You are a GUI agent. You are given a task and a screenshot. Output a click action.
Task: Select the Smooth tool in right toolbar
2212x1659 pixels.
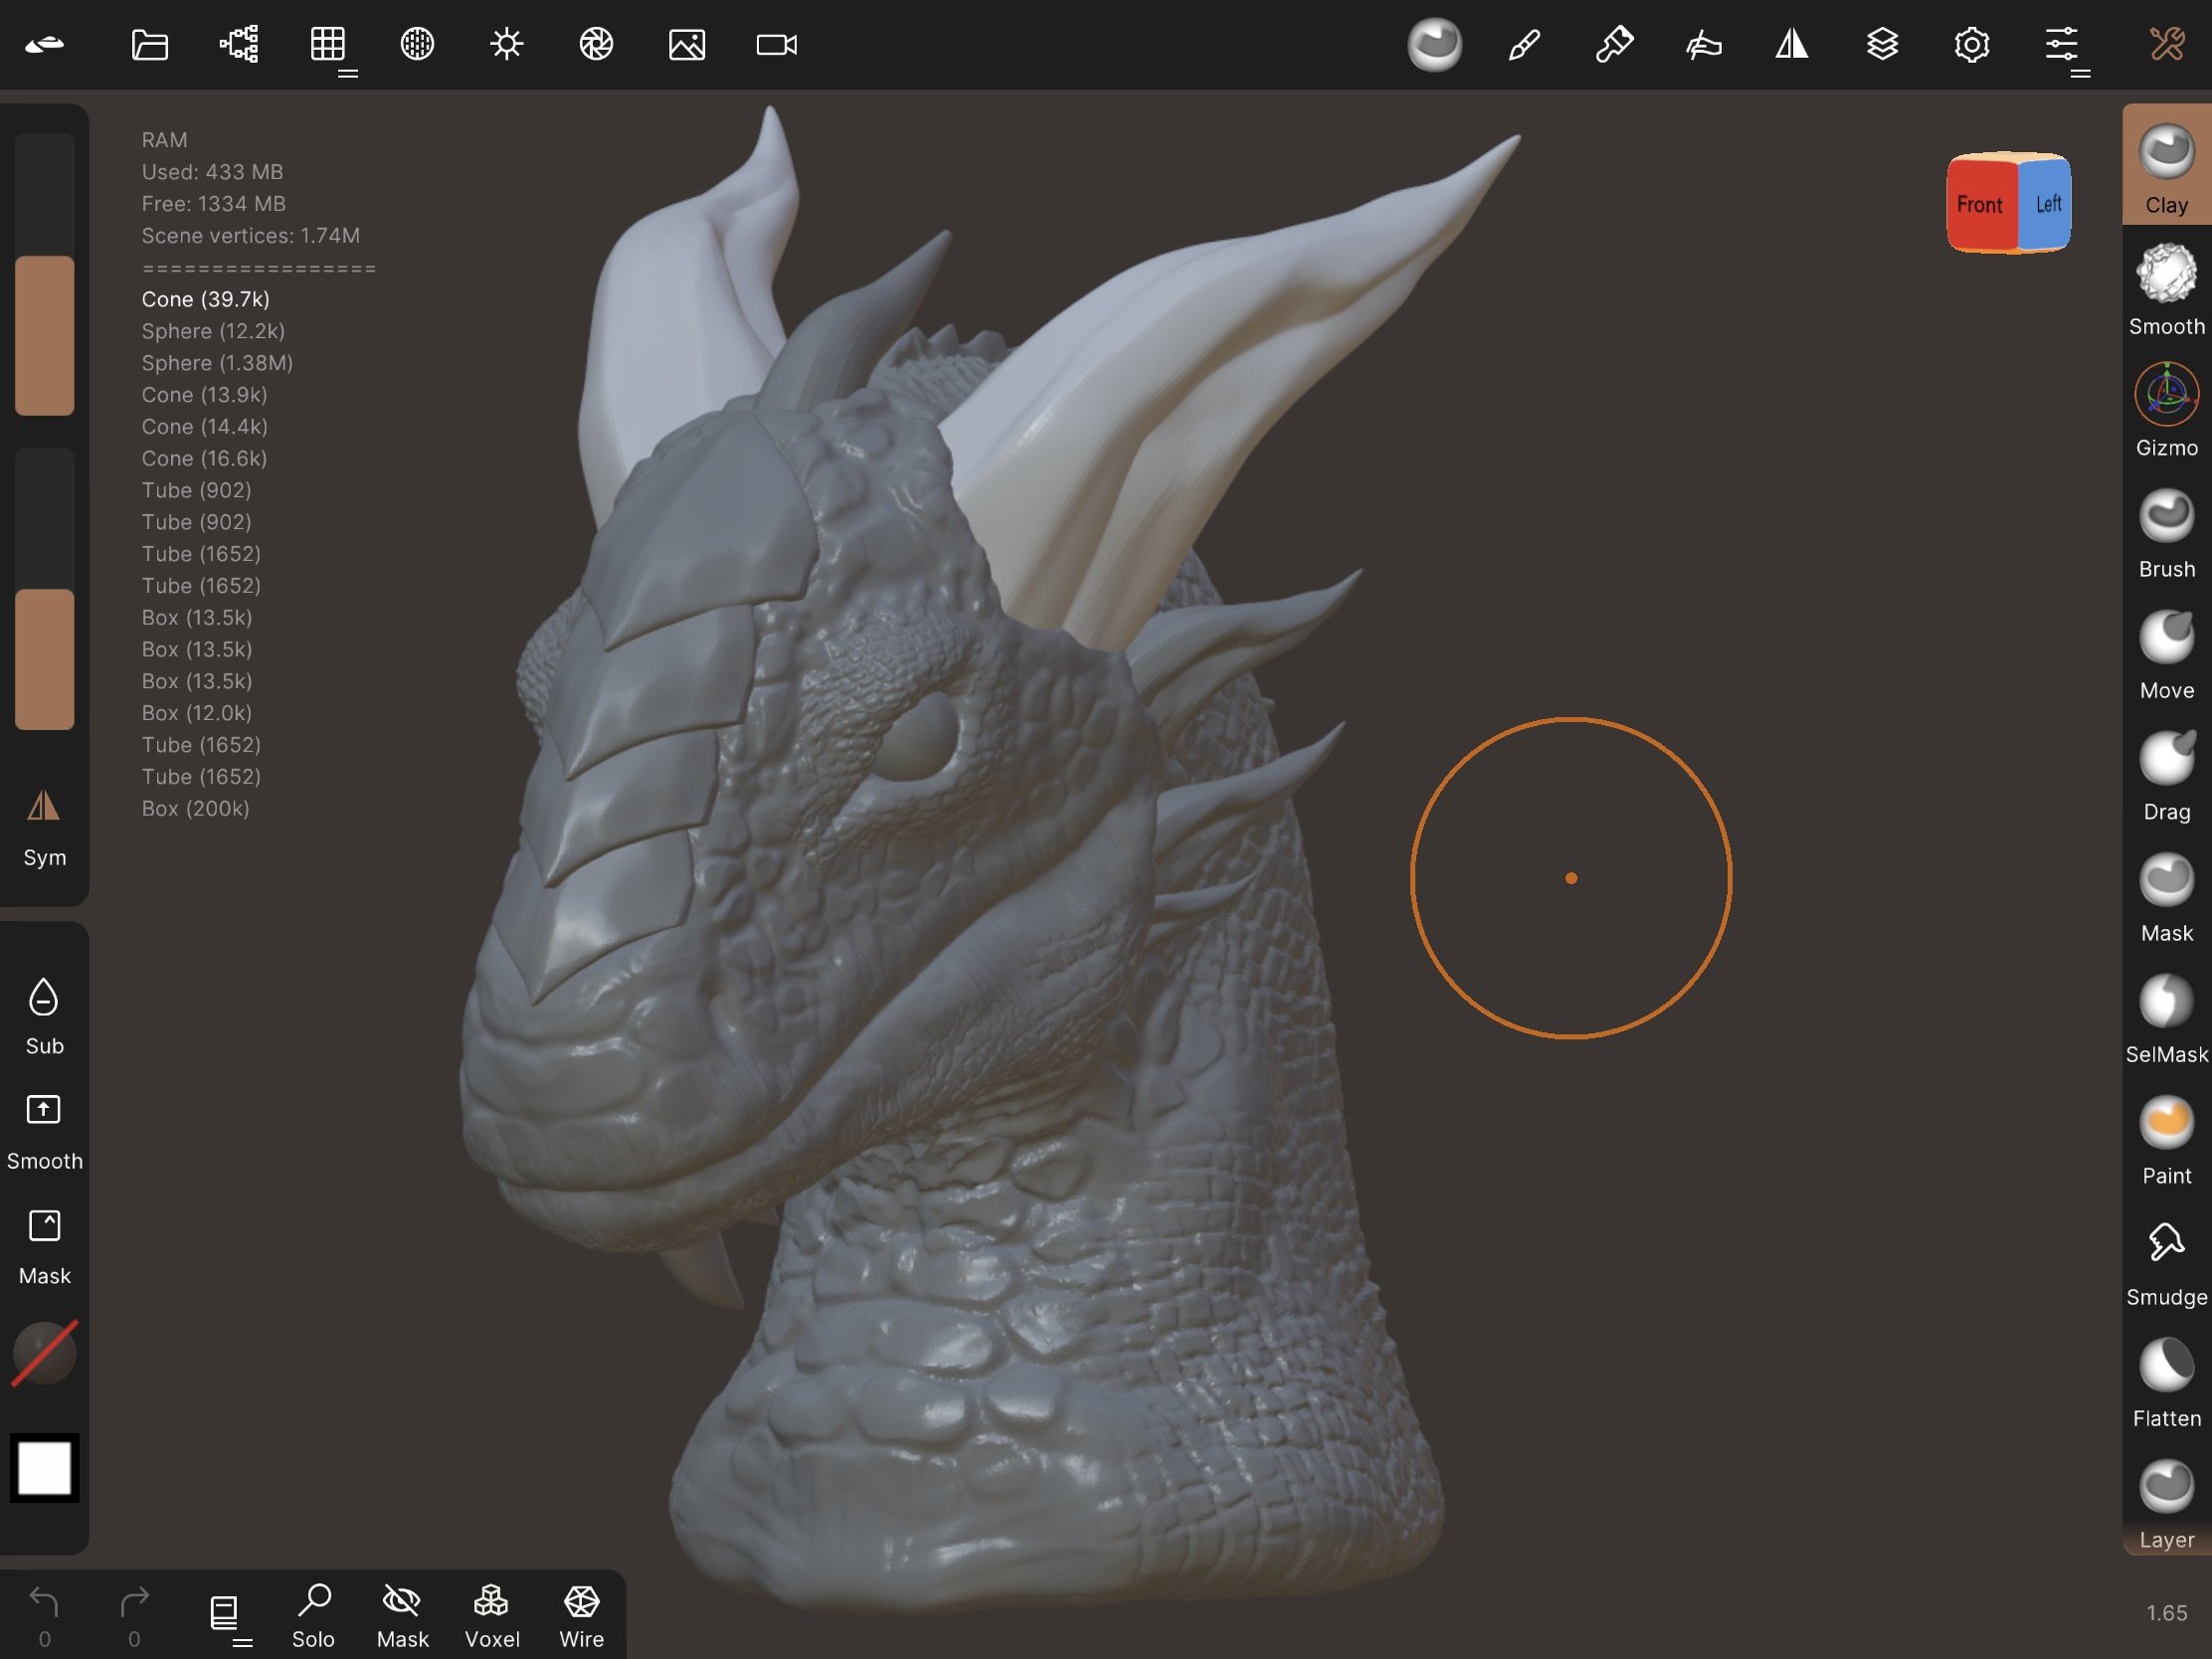(2166, 290)
